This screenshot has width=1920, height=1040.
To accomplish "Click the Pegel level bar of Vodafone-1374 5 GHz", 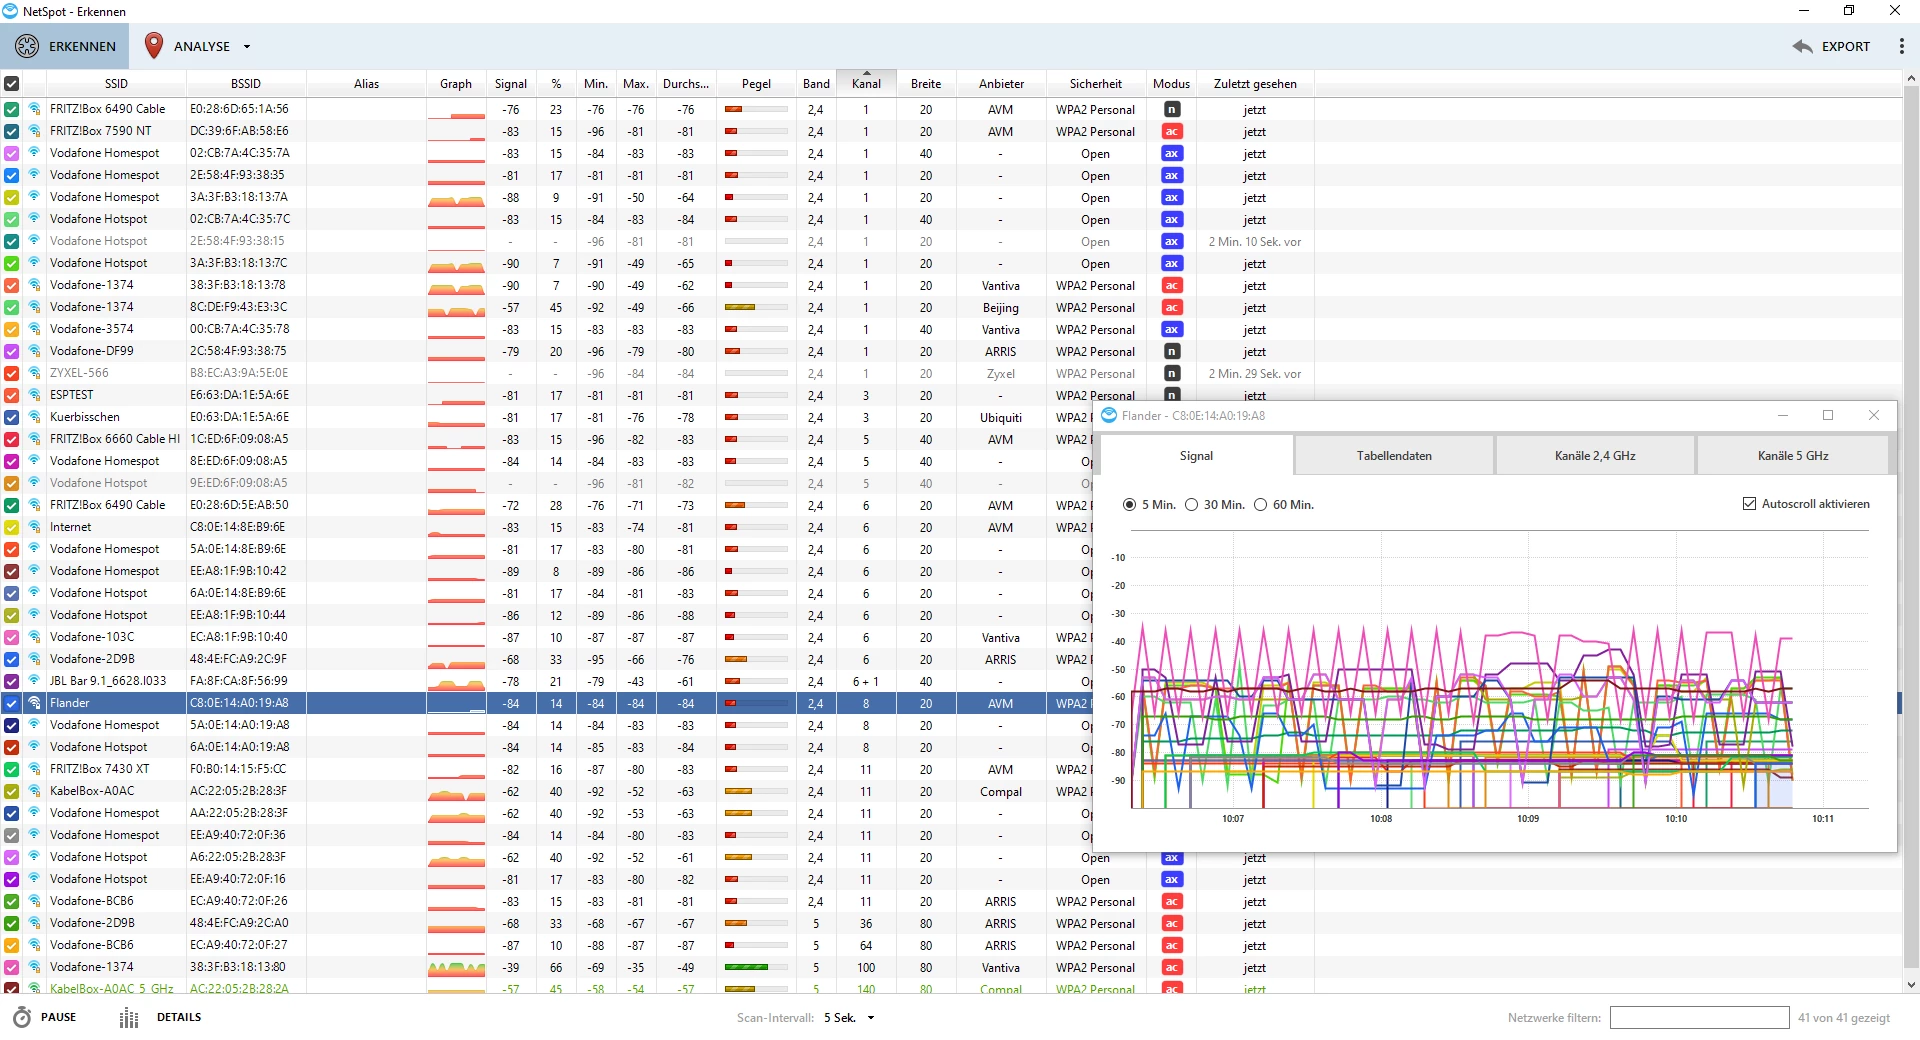I will point(755,968).
